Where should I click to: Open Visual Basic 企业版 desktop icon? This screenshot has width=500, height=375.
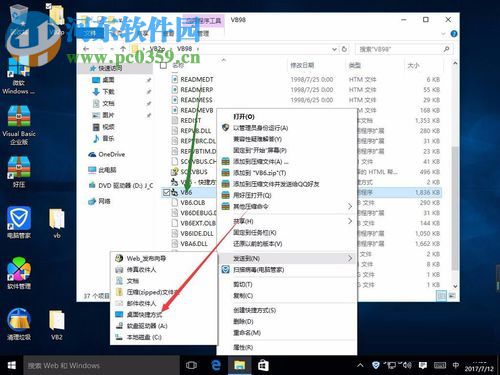click(19, 126)
